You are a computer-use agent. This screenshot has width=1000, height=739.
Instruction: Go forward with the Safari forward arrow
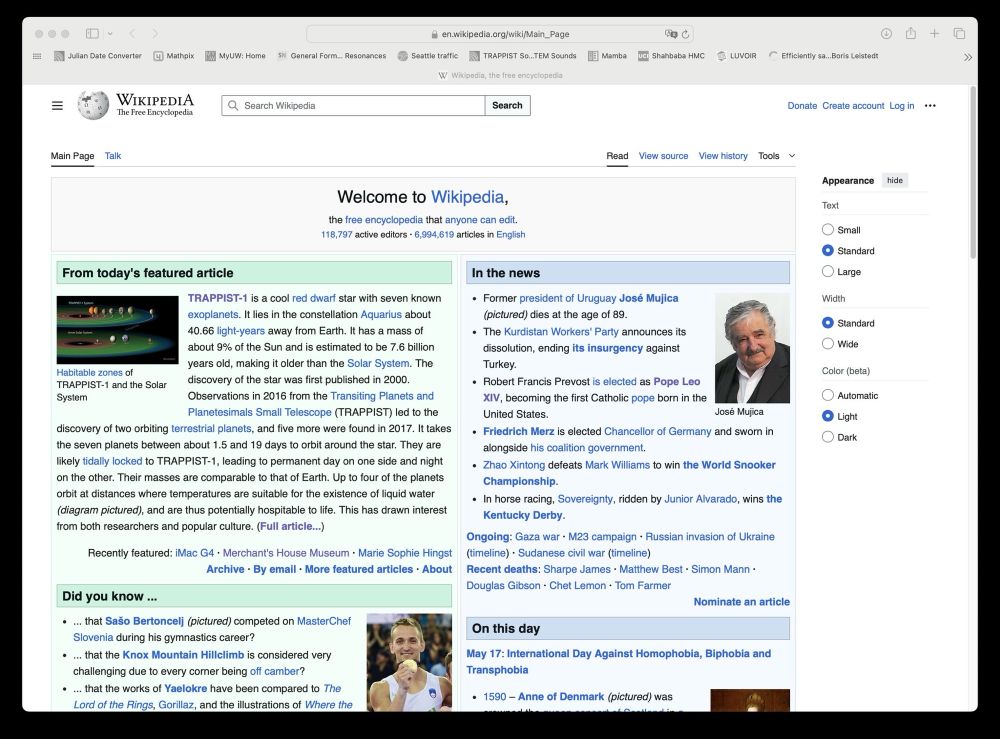(155, 34)
